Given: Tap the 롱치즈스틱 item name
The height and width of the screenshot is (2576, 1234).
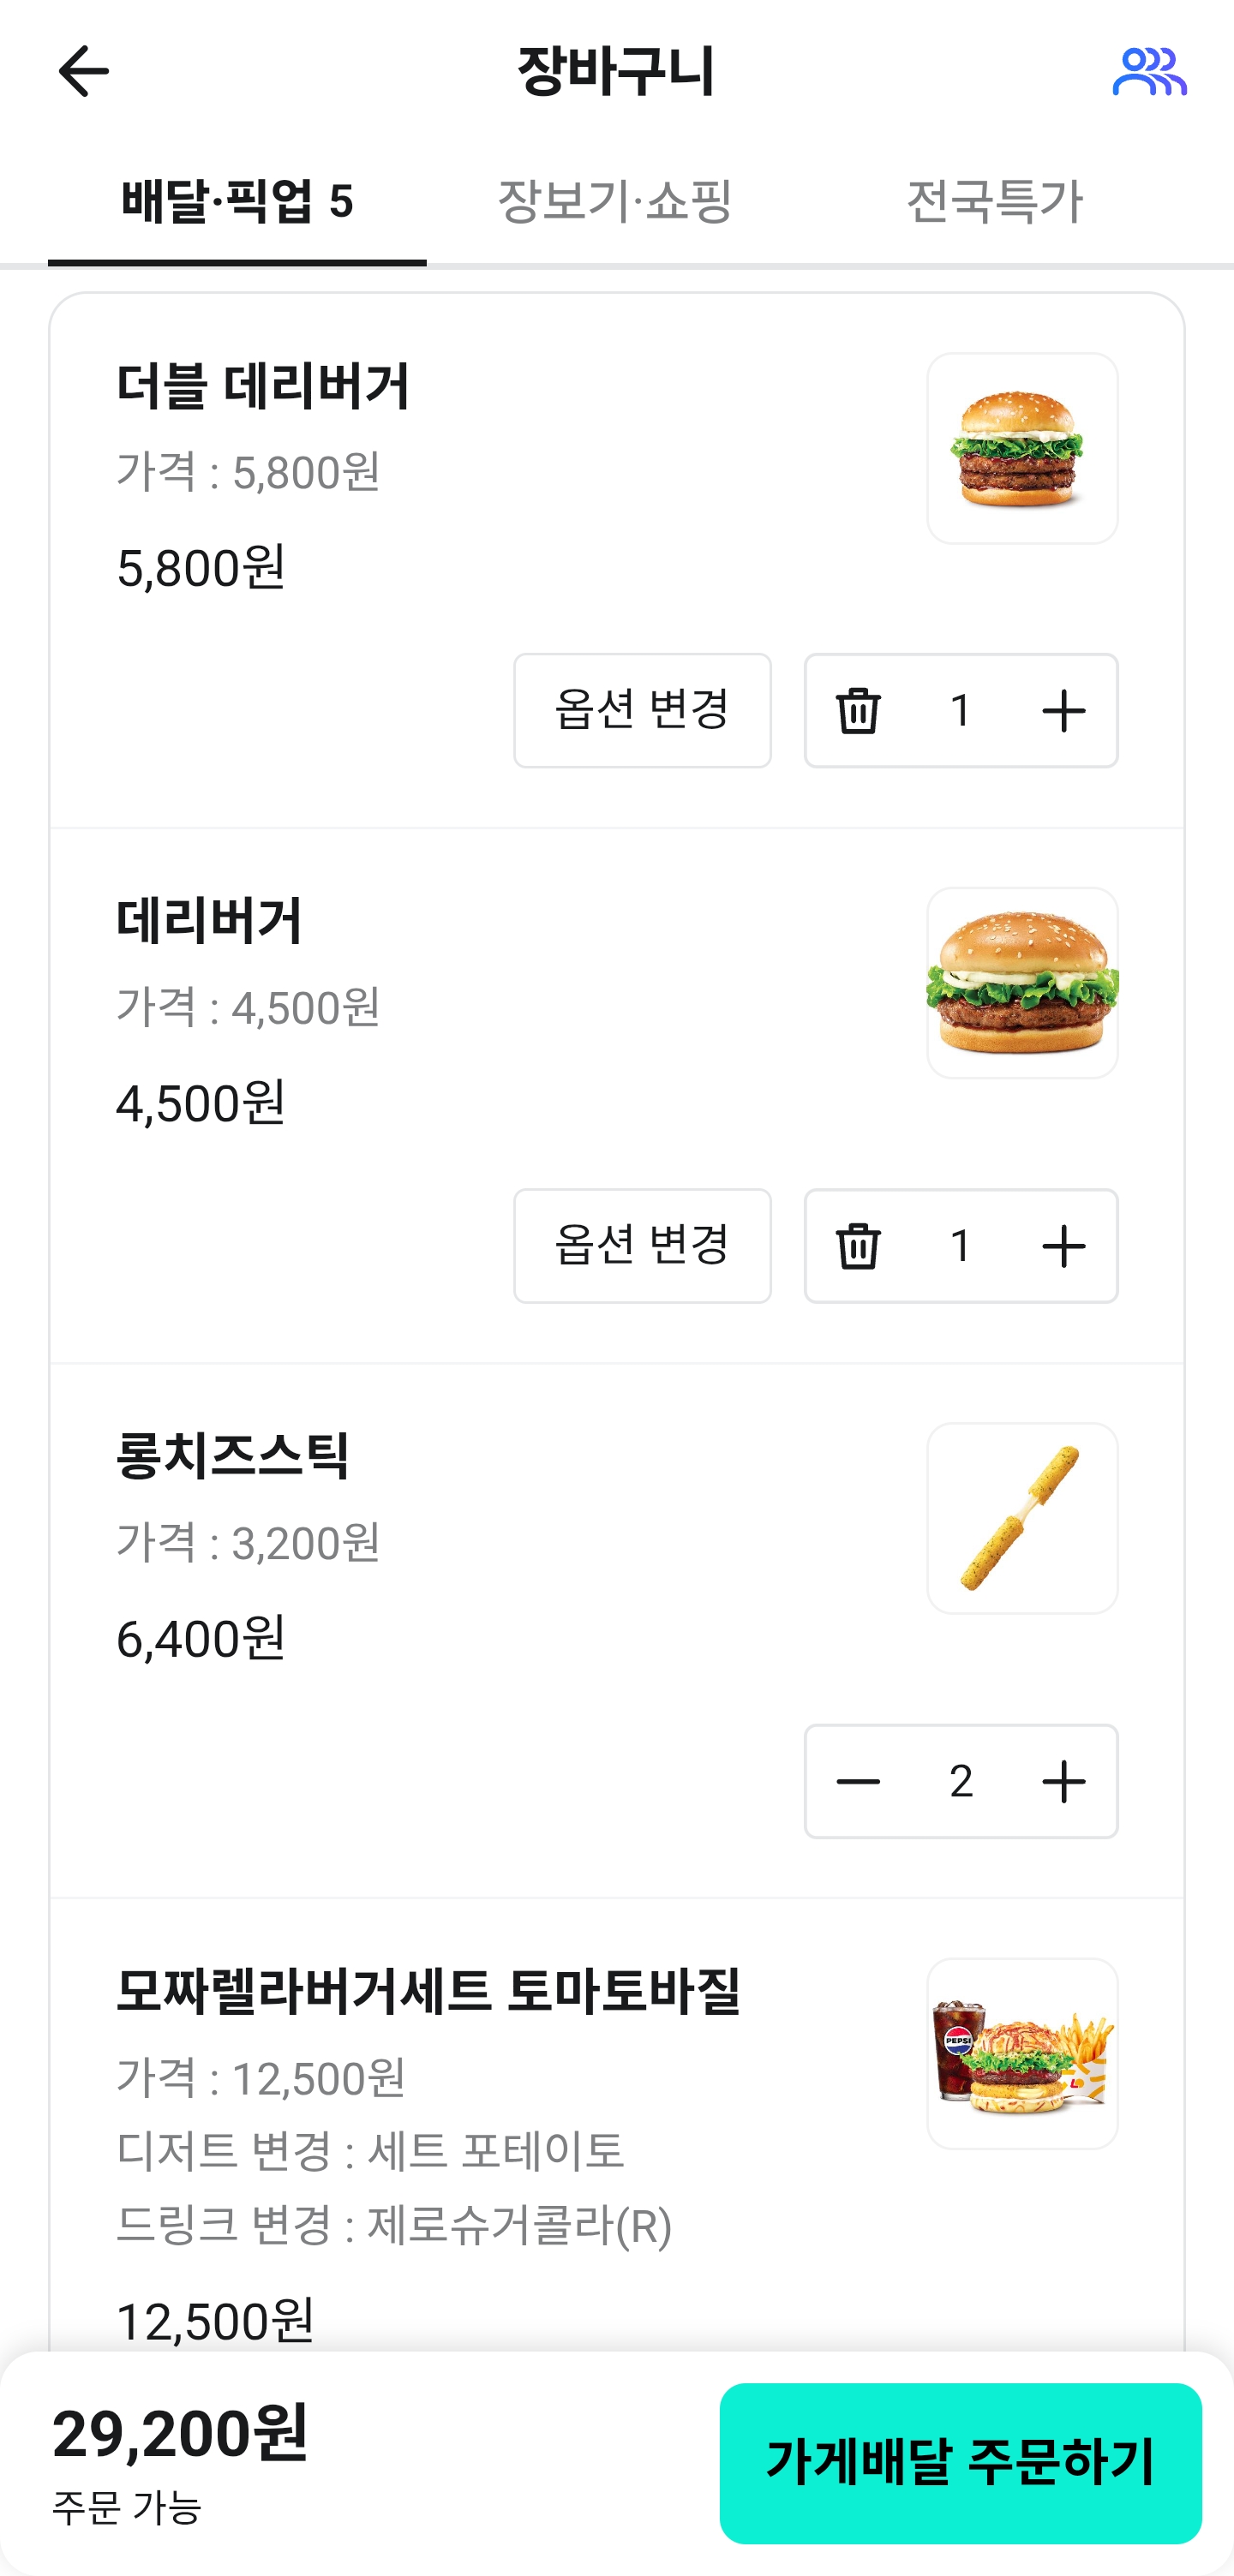Looking at the screenshot, I should pos(233,1456).
